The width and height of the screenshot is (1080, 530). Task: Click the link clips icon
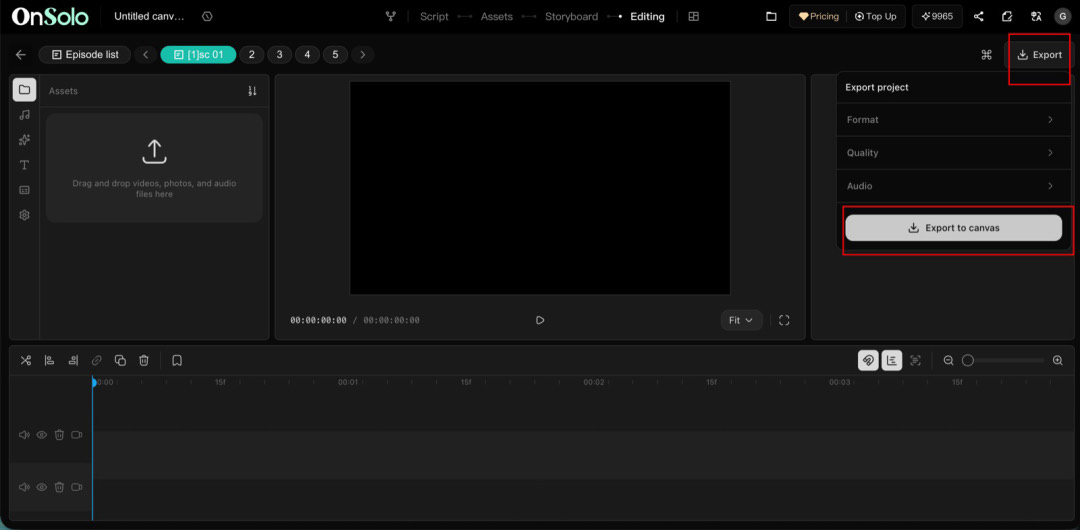(97, 360)
